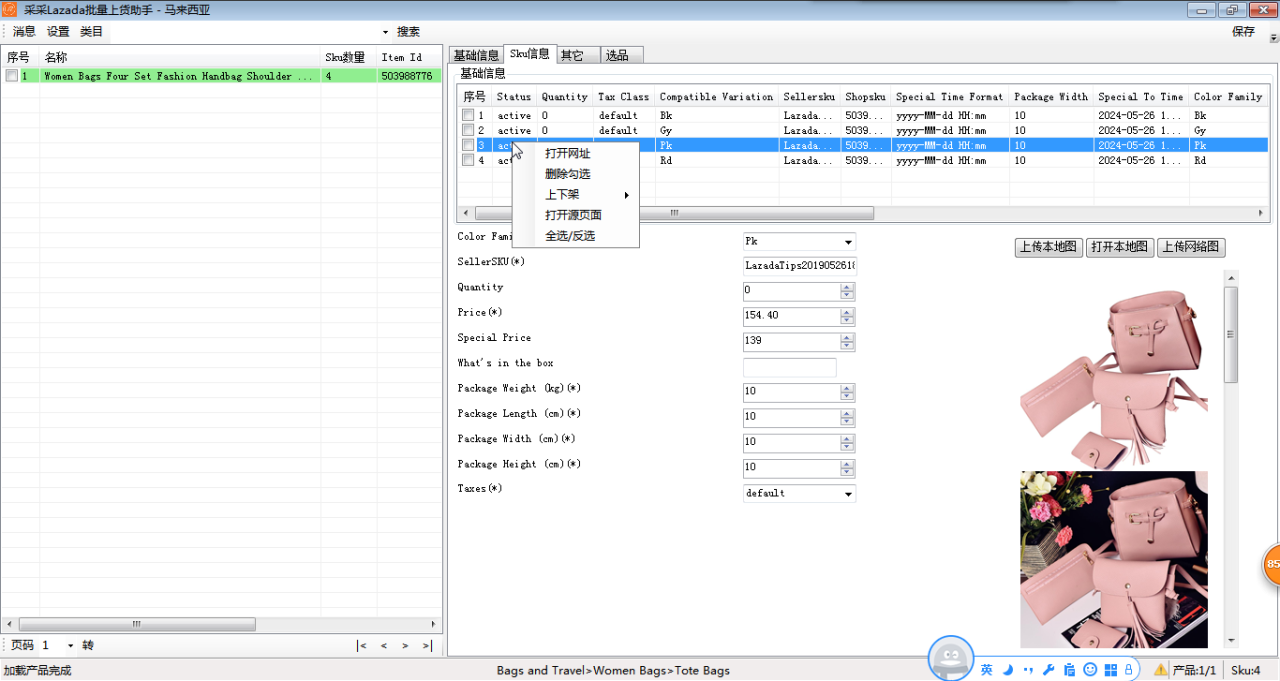Click the Special Price input field

tap(791, 342)
